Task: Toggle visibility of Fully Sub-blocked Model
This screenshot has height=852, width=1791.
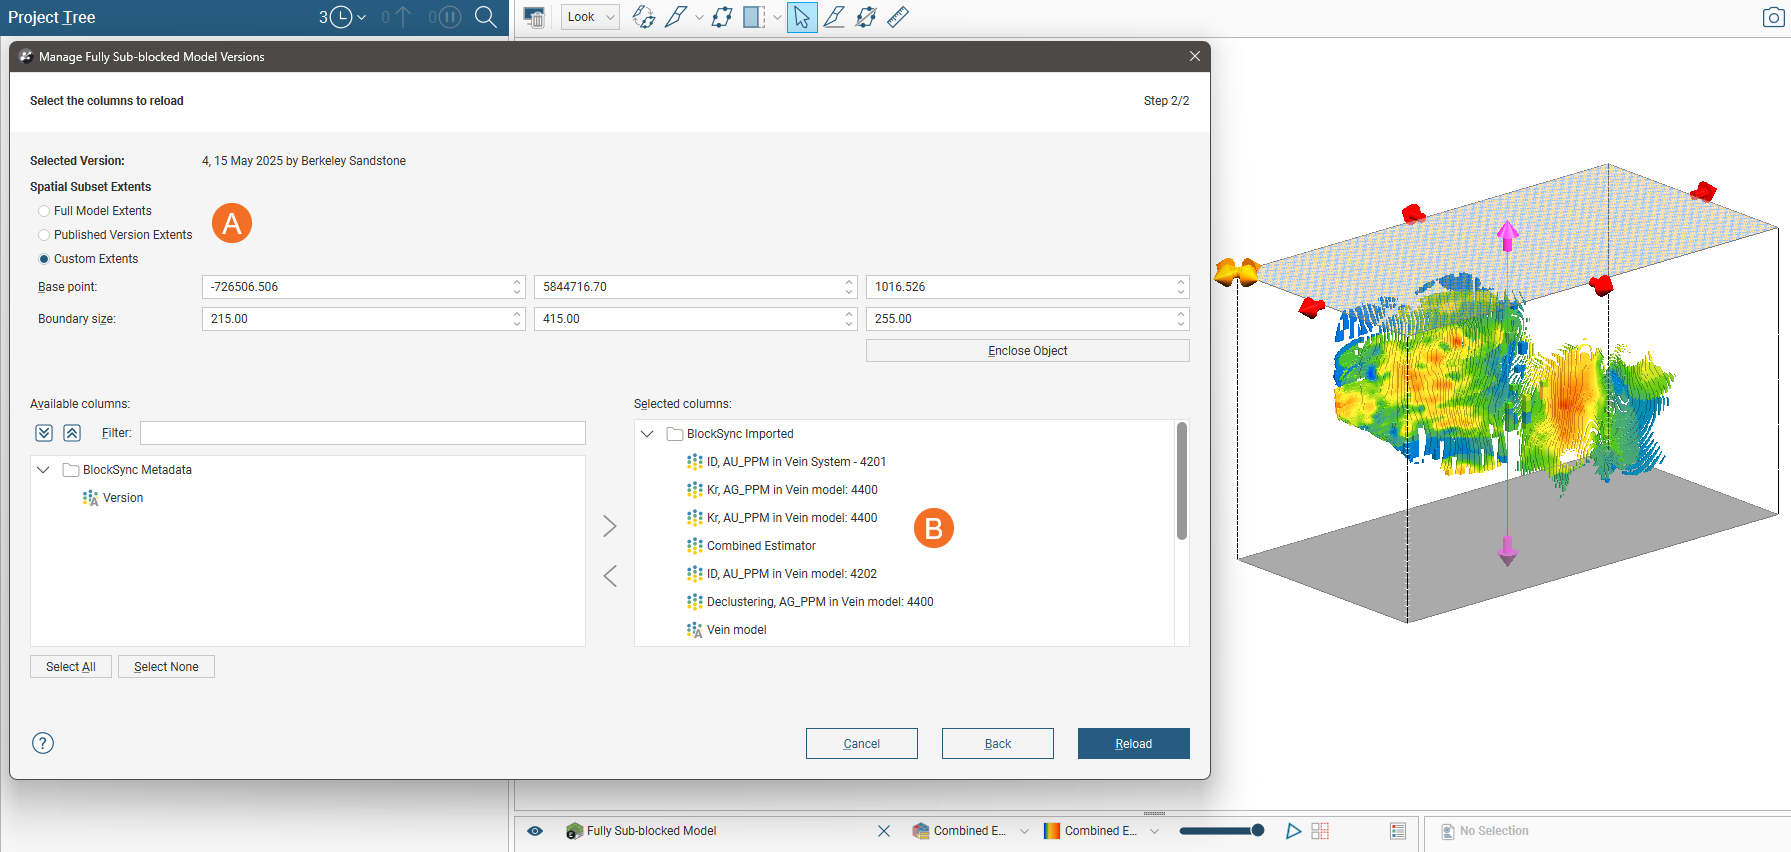Action: (x=535, y=831)
